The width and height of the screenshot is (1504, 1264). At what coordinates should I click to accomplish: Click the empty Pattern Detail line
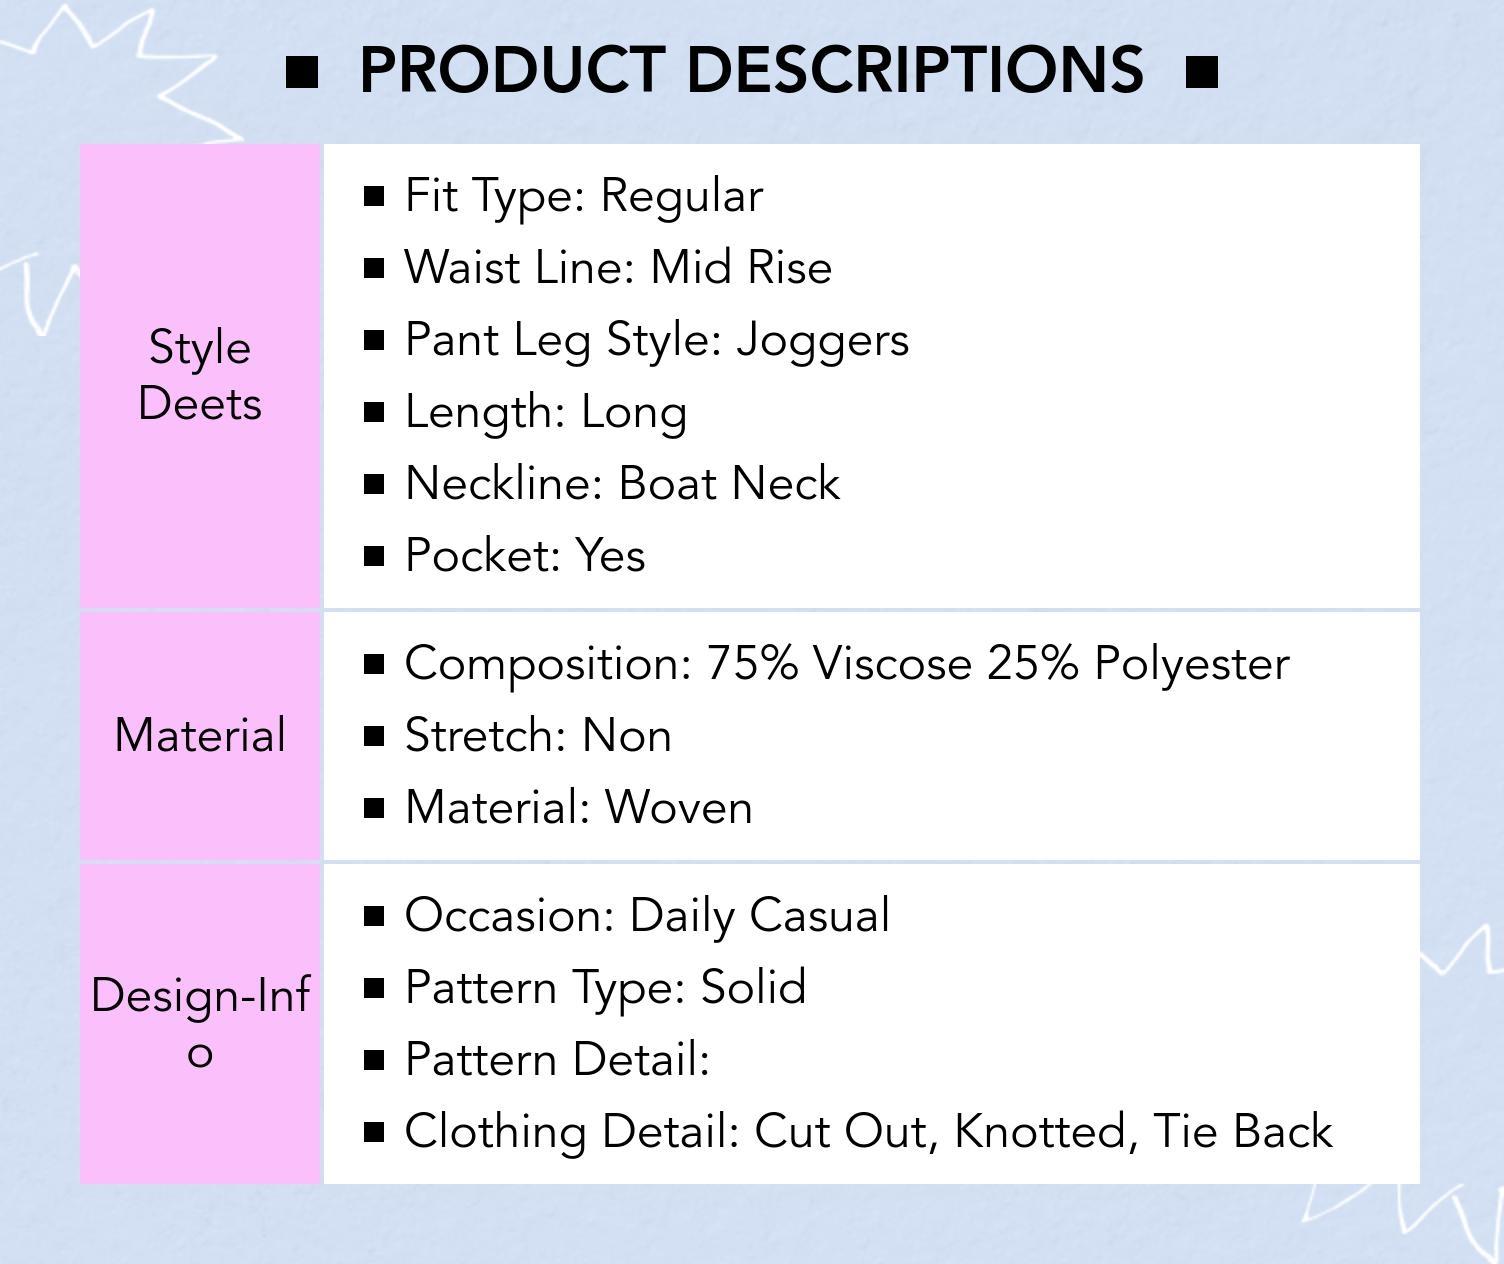click(x=557, y=1060)
